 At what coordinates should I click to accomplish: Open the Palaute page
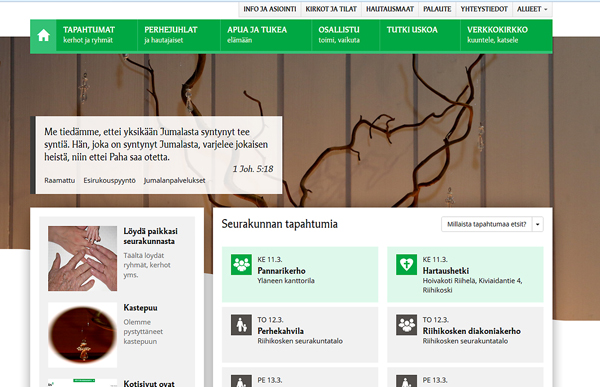point(437,9)
